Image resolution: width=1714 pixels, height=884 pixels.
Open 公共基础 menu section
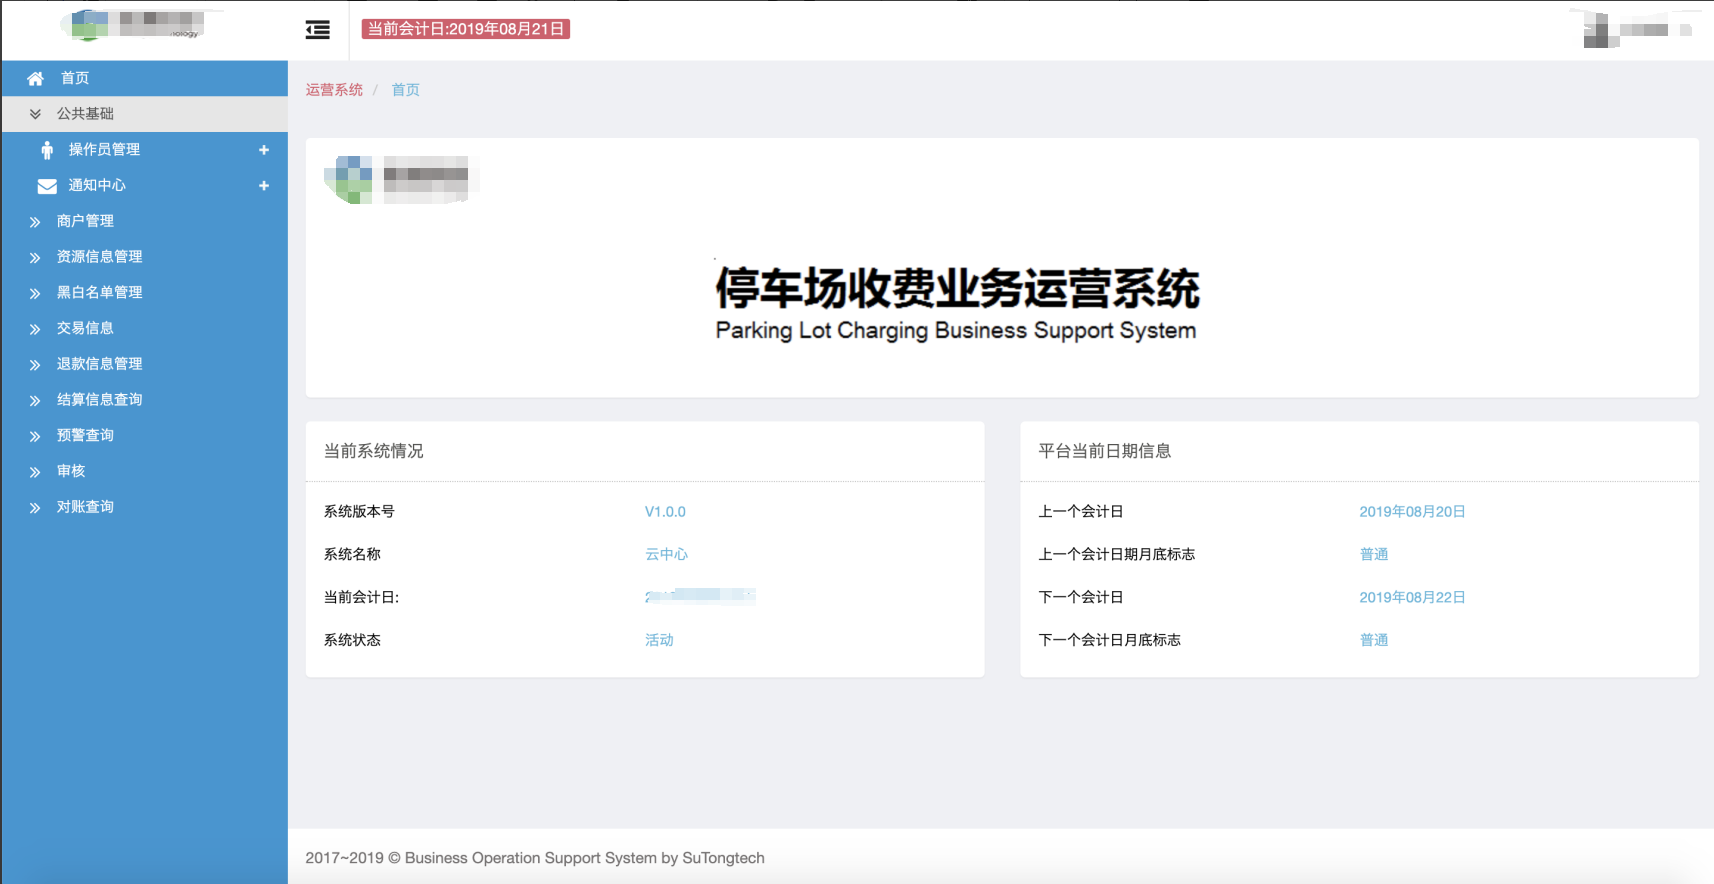tap(144, 114)
